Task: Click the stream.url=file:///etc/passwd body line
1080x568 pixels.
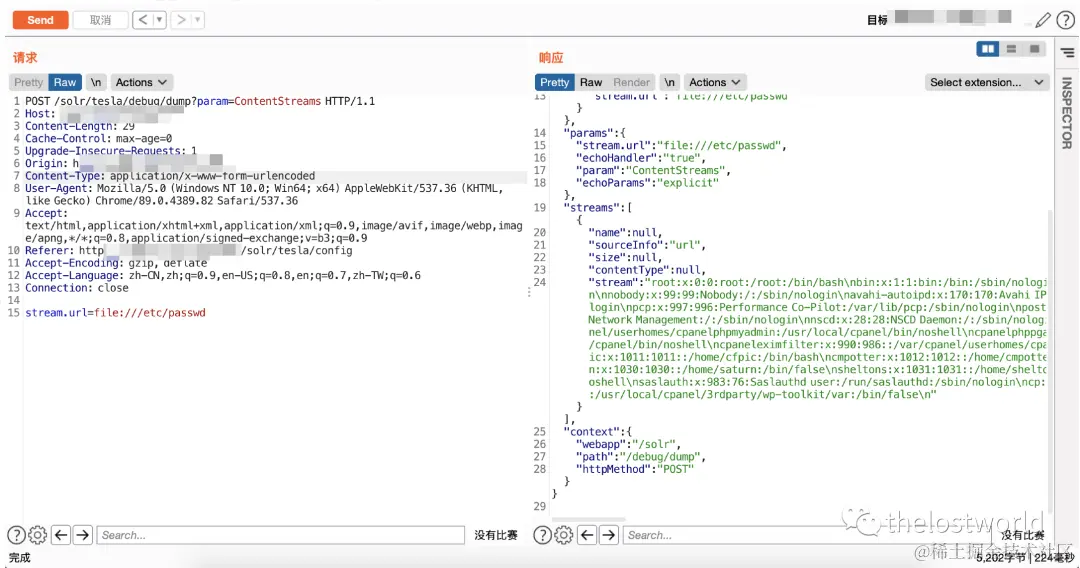Action: (116, 313)
